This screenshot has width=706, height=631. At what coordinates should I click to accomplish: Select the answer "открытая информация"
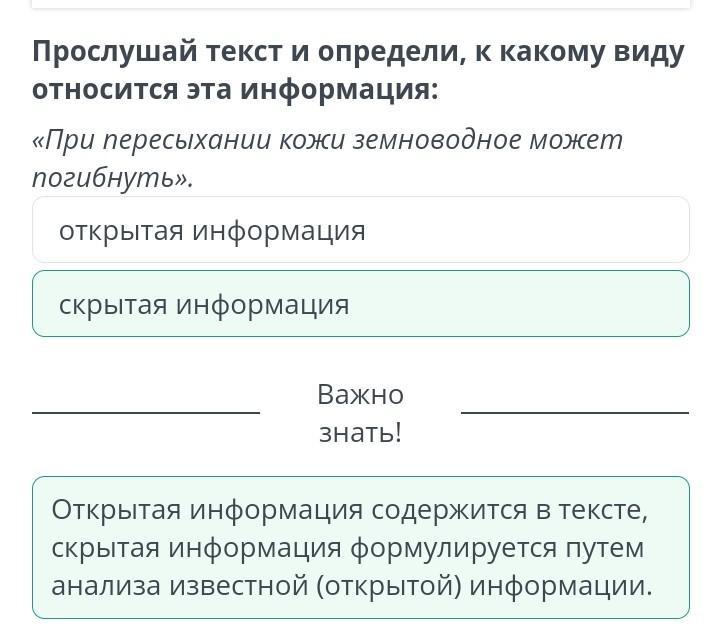coord(361,230)
